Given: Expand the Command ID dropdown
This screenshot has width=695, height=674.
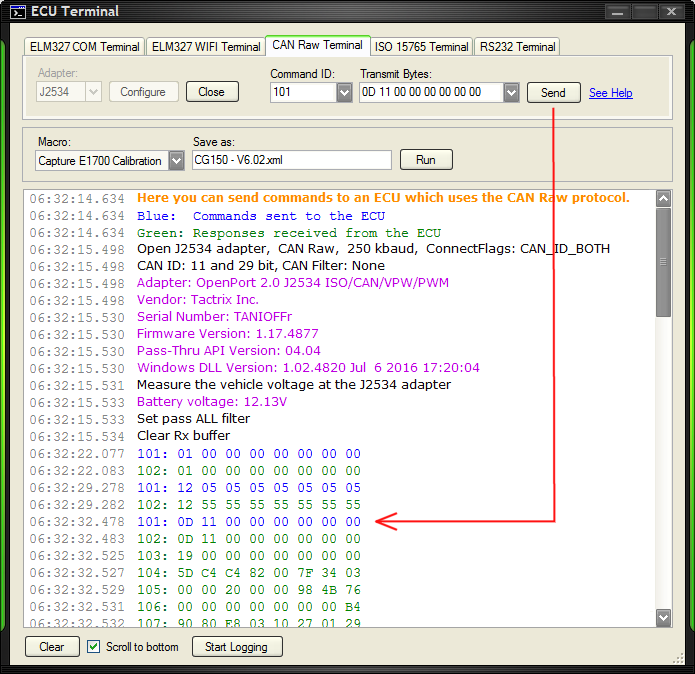Looking at the screenshot, I should 344,92.
